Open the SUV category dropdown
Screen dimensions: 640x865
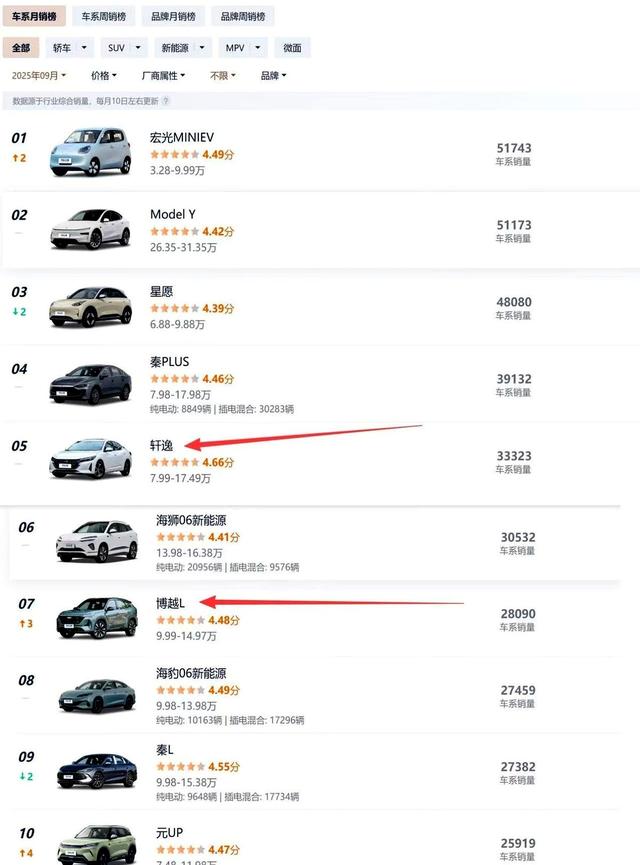tap(122, 47)
